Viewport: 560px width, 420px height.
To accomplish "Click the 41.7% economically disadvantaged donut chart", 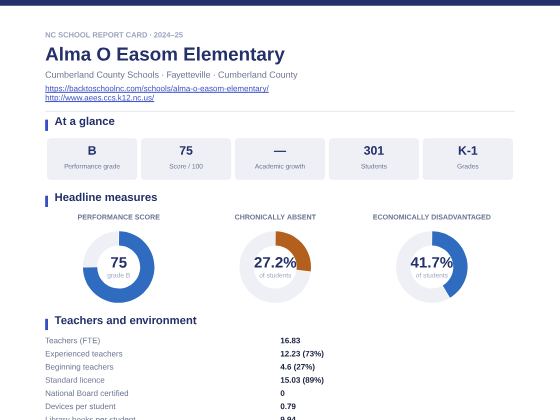I will (x=432, y=267).
